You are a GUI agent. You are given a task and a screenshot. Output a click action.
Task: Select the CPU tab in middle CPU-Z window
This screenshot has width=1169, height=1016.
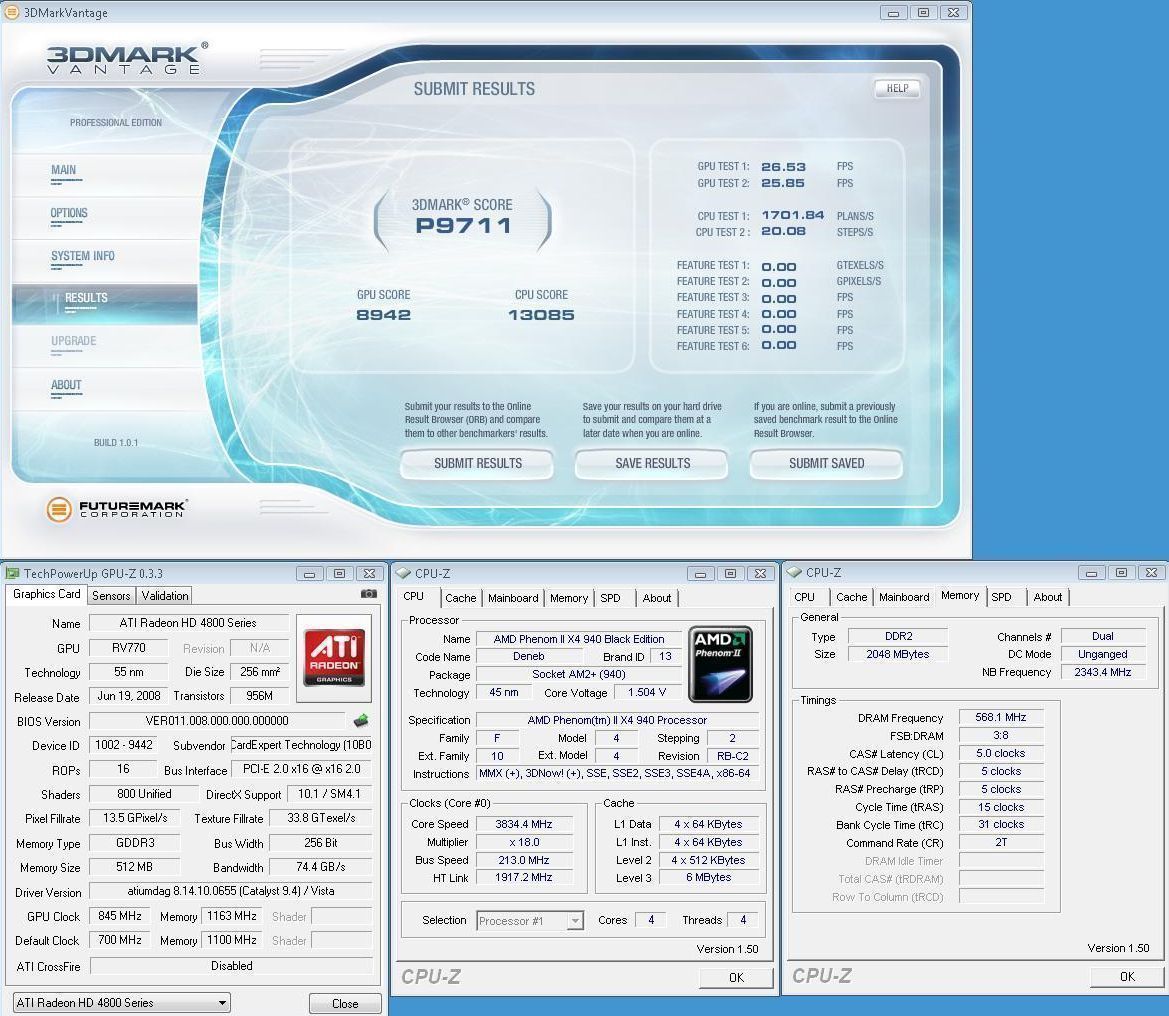(414, 596)
